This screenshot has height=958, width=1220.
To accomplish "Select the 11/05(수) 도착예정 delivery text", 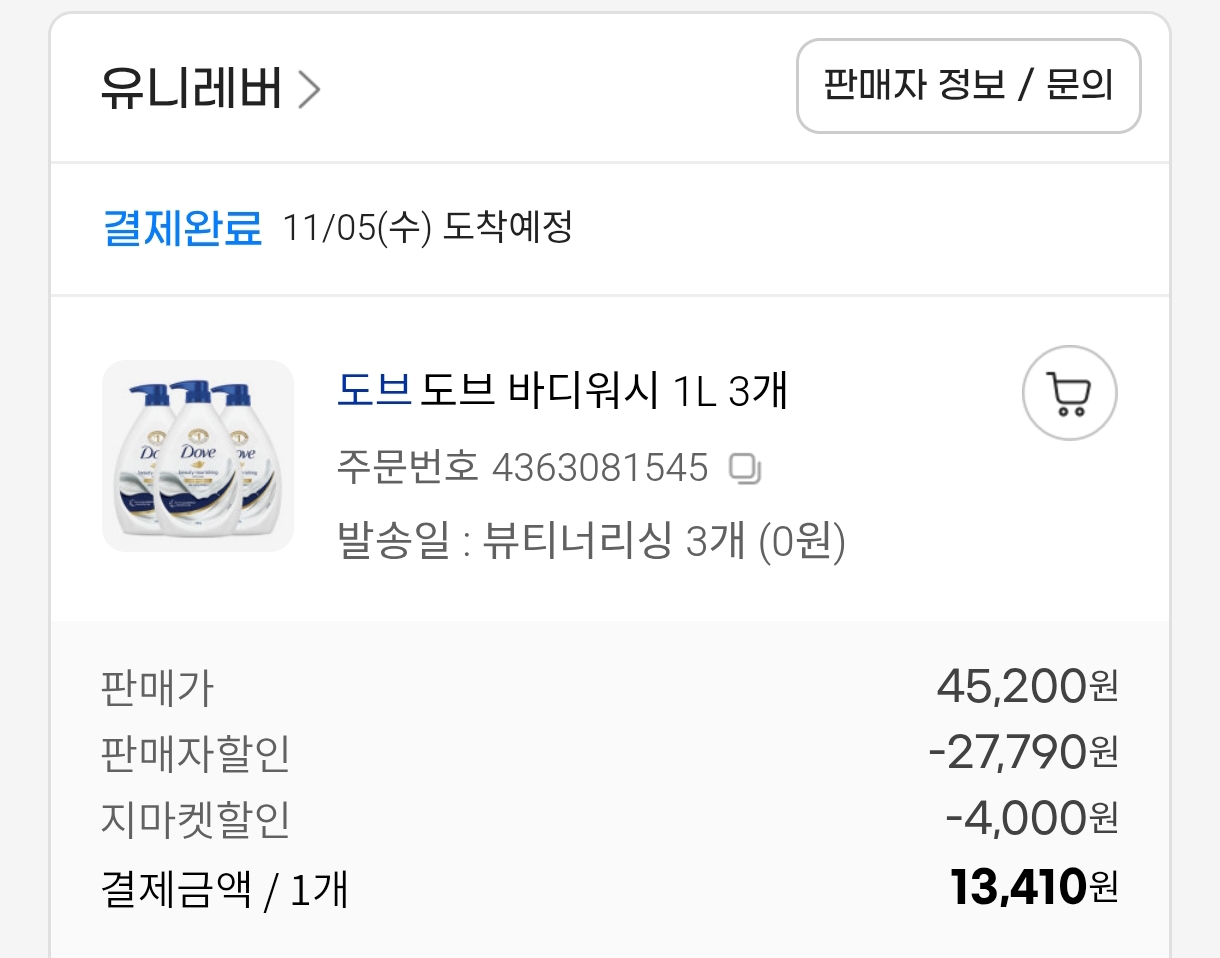I will (x=427, y=228).
